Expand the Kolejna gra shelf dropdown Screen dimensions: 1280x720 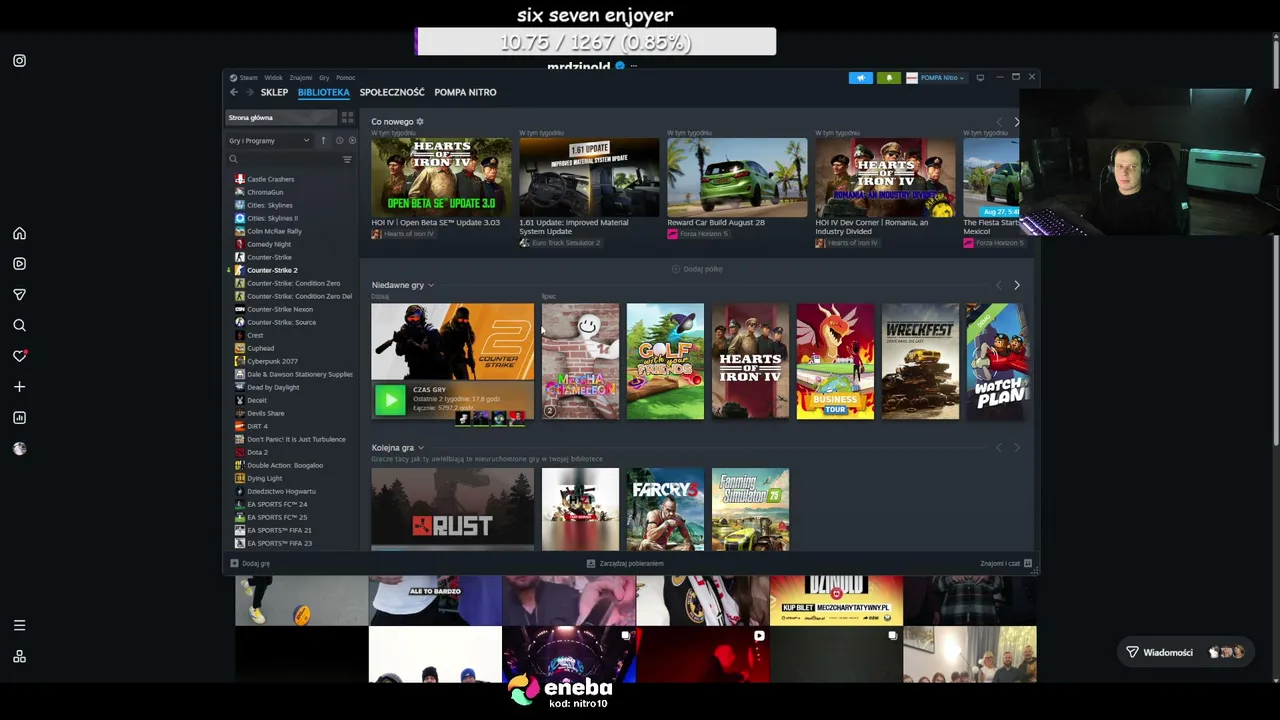point(420,448)
